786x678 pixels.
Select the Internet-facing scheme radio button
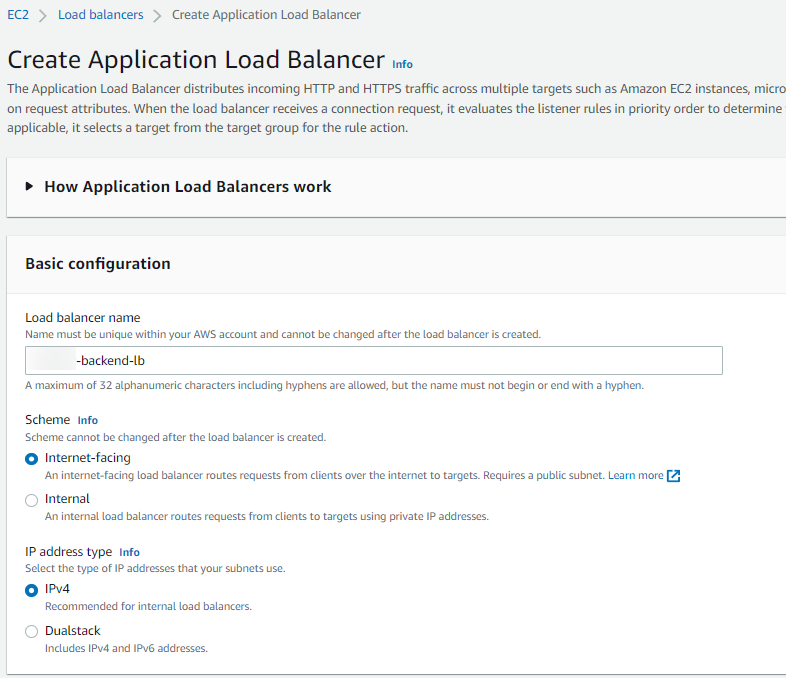coord(32,459)
